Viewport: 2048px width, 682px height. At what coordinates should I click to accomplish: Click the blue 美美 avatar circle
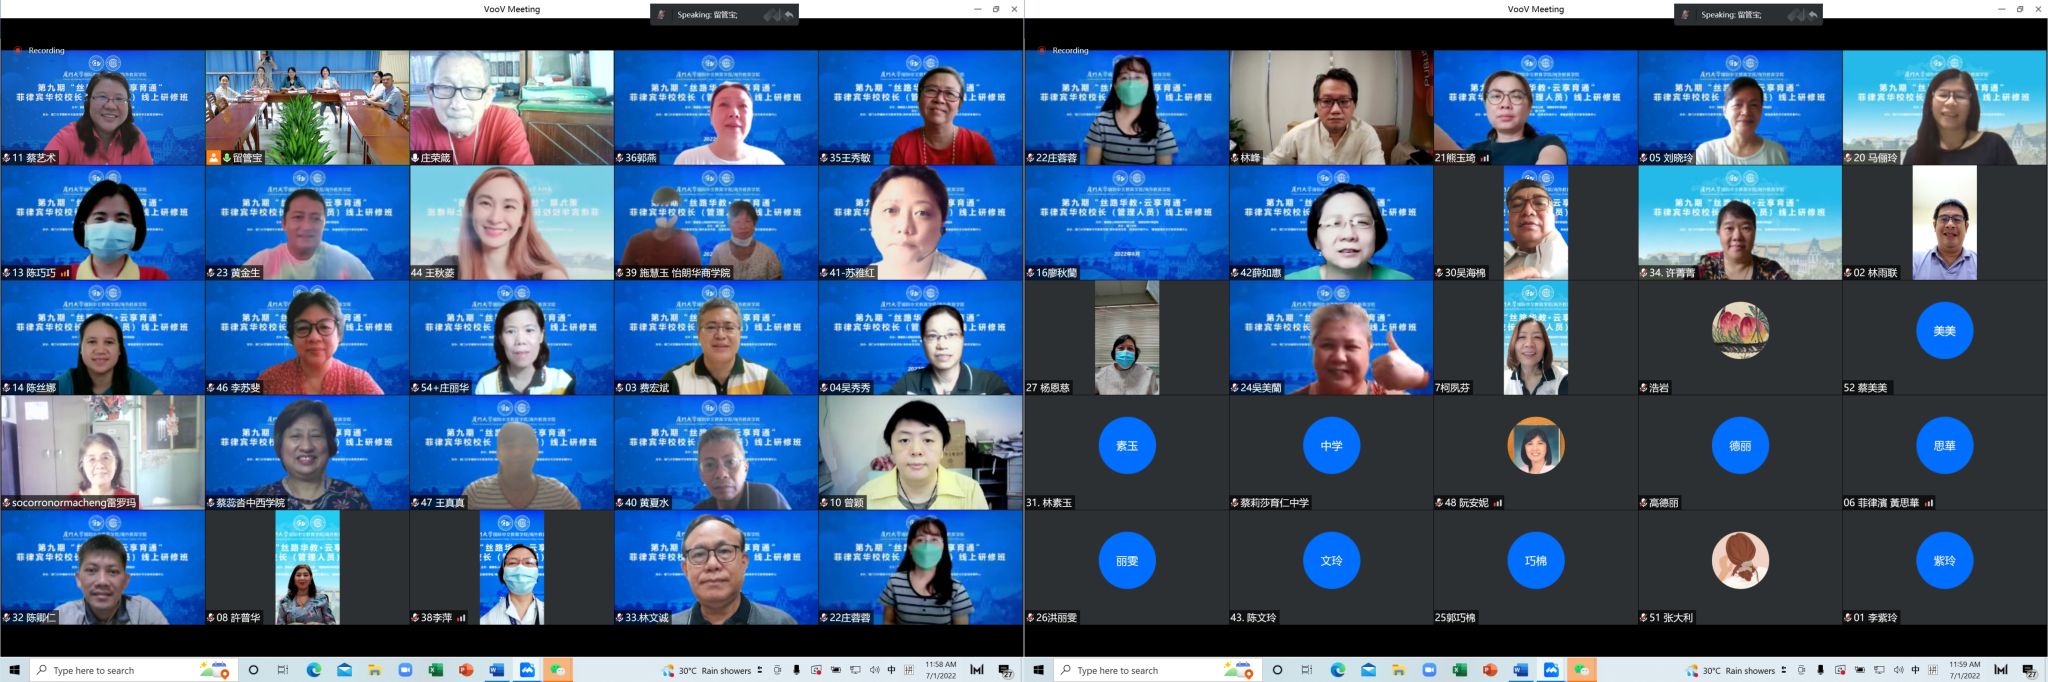[x=1944, y=331]
